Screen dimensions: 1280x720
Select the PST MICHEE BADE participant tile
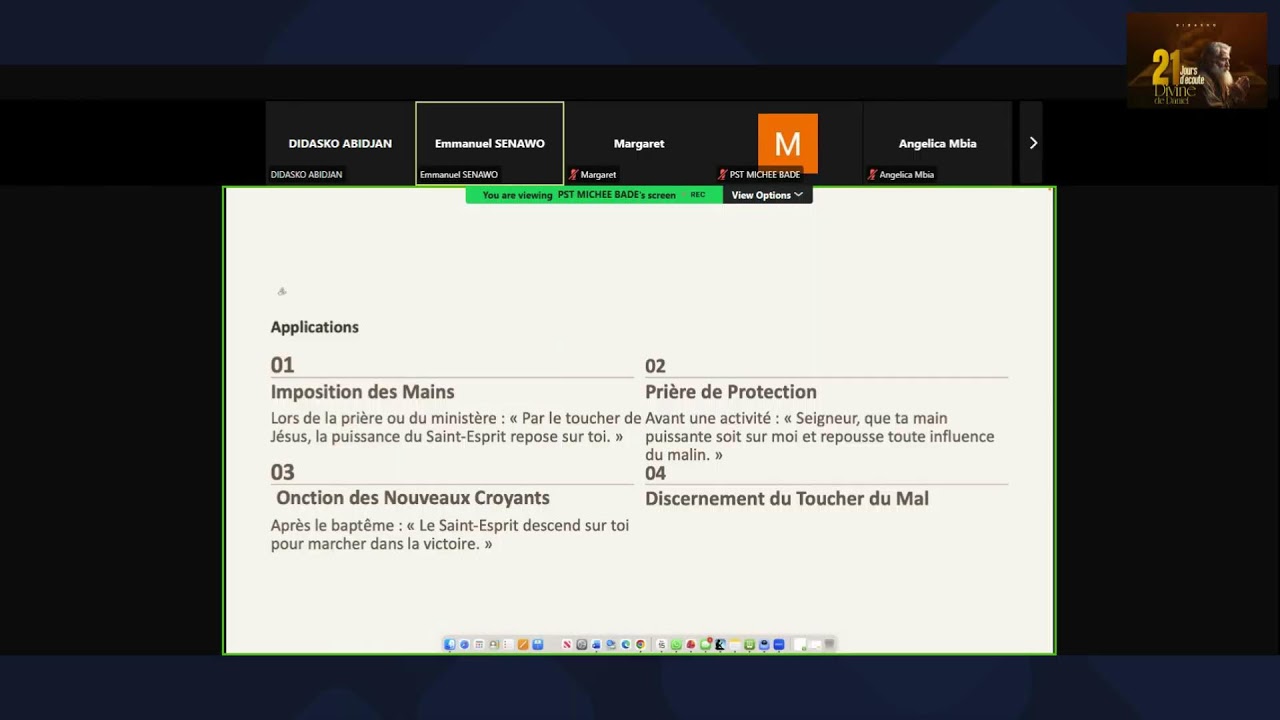tap(788, 143)
